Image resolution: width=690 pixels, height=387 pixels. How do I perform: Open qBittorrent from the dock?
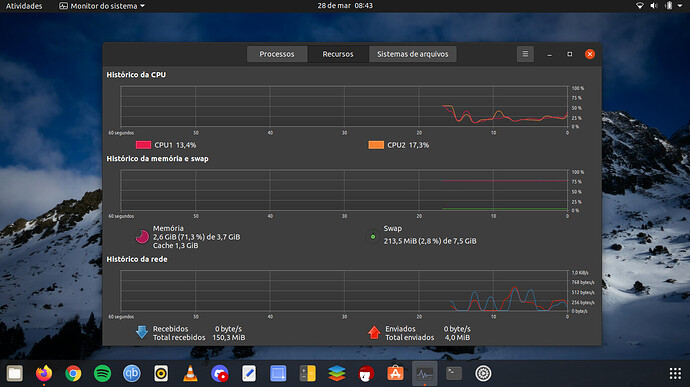pos(132,373)
